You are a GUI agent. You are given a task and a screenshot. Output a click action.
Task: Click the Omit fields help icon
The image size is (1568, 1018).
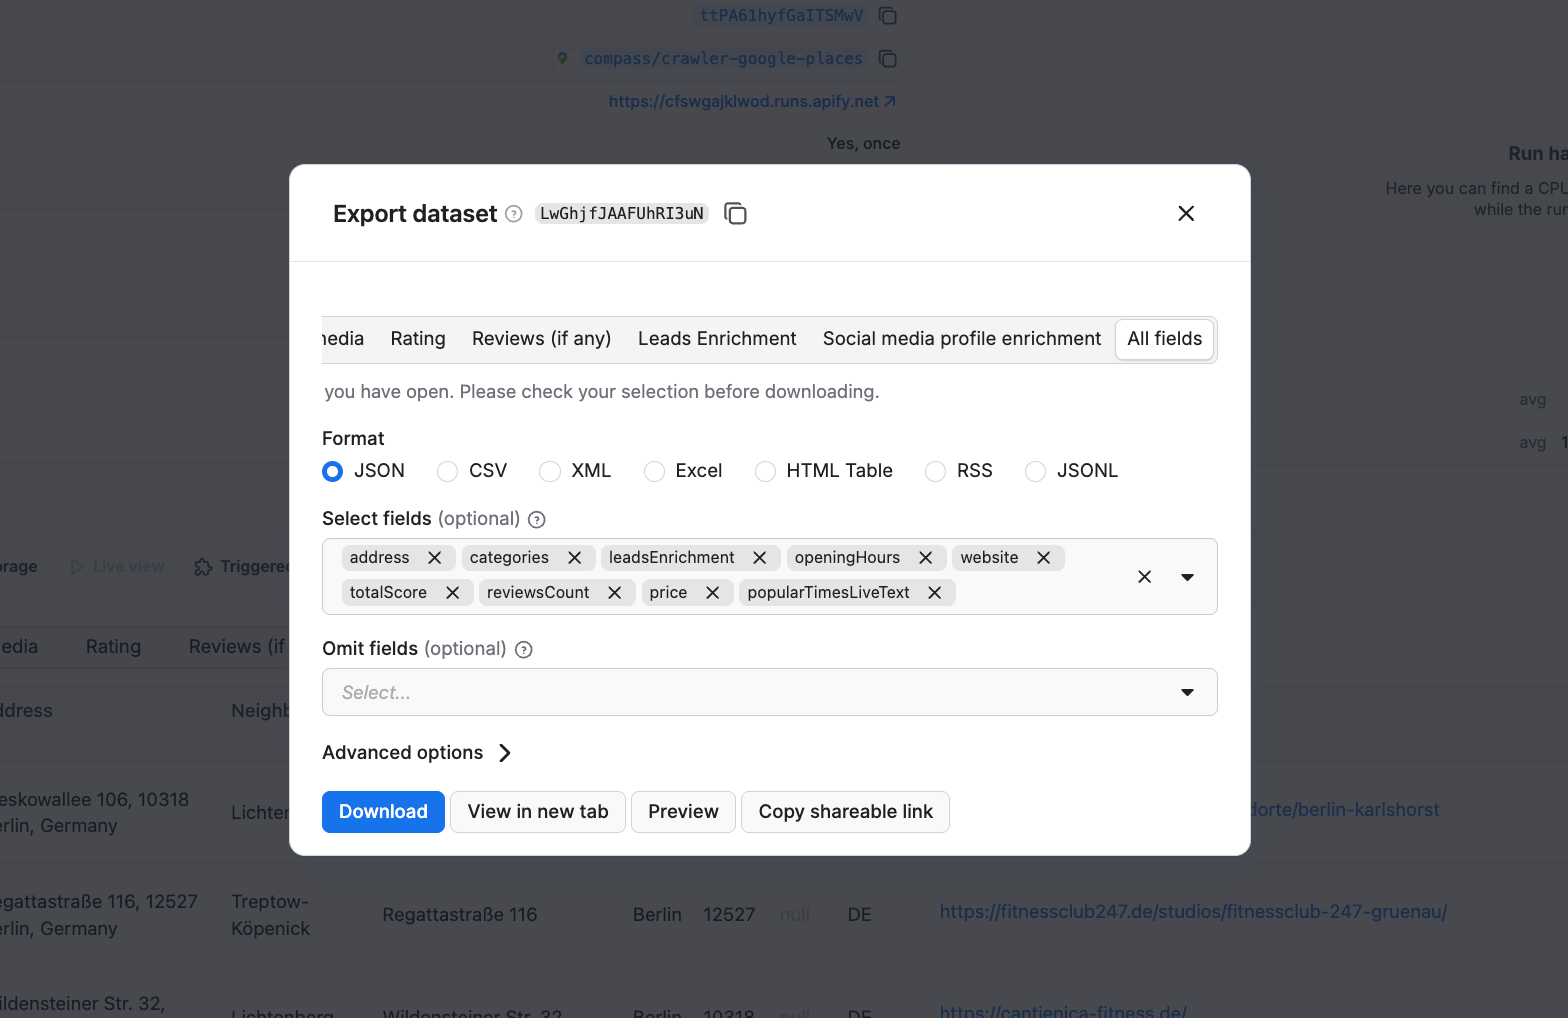pyautogui.click(x=523, y=650)
